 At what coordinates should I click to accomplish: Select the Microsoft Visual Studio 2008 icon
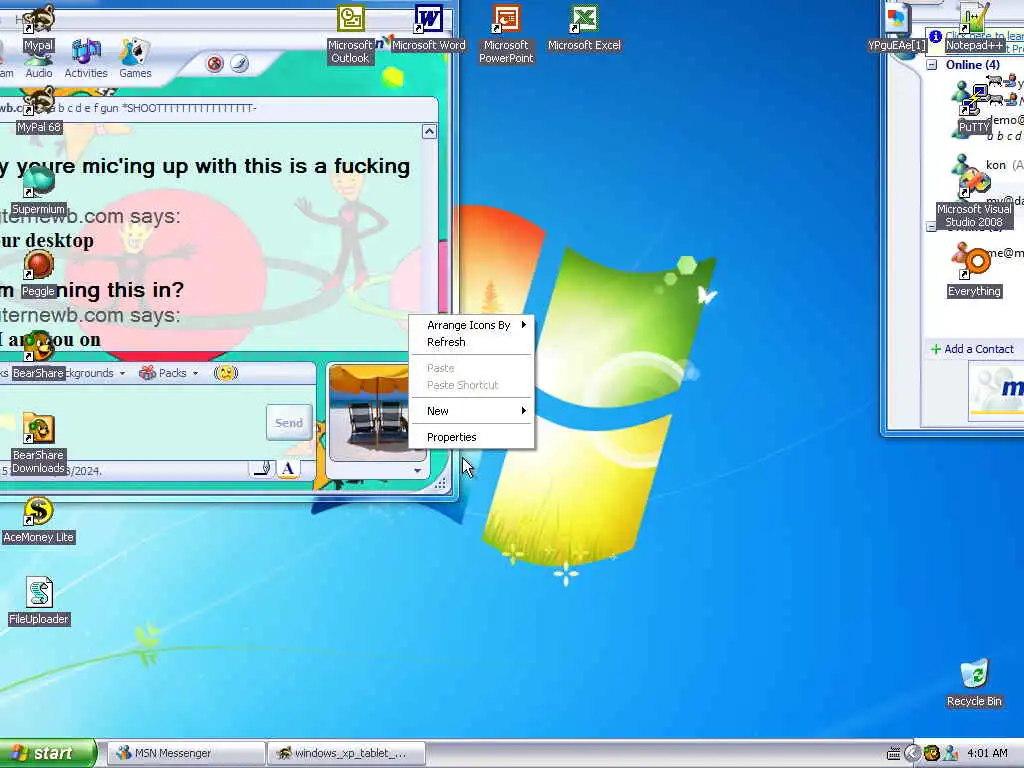click(x=974, y=199)
